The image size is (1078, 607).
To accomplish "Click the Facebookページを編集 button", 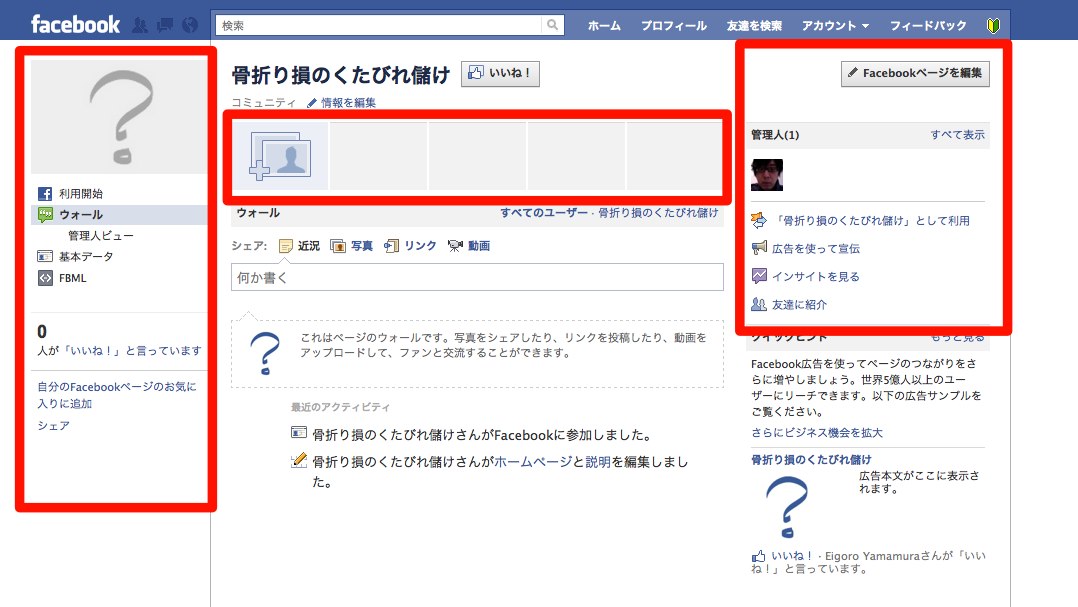I will point(915,74).
